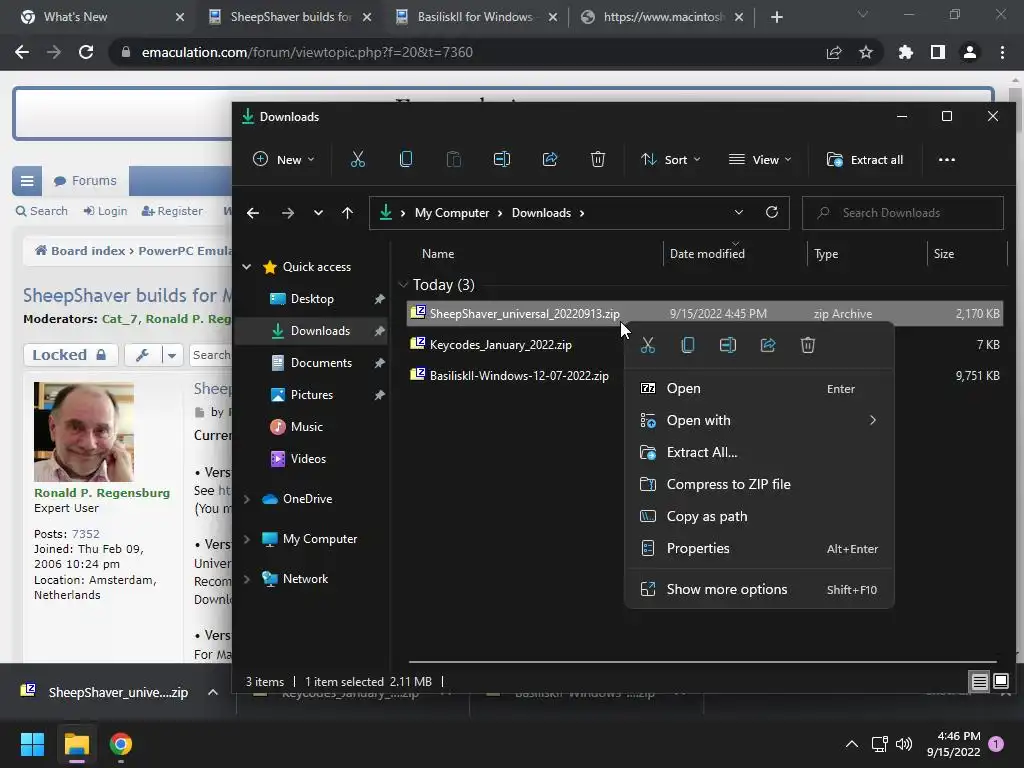
Task: Expand My Computer tree node
Action: coord(247,539)
